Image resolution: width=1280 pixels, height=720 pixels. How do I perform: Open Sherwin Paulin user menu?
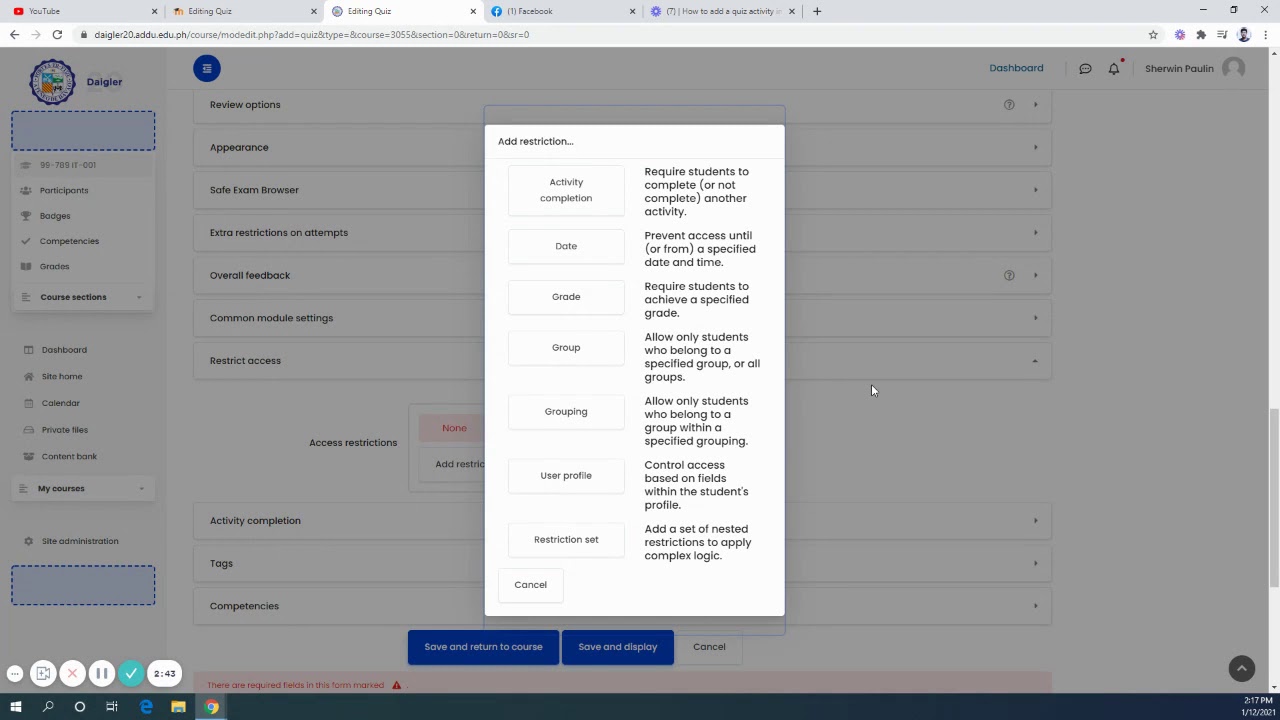pyautogui.click(x=1195, y=68)
